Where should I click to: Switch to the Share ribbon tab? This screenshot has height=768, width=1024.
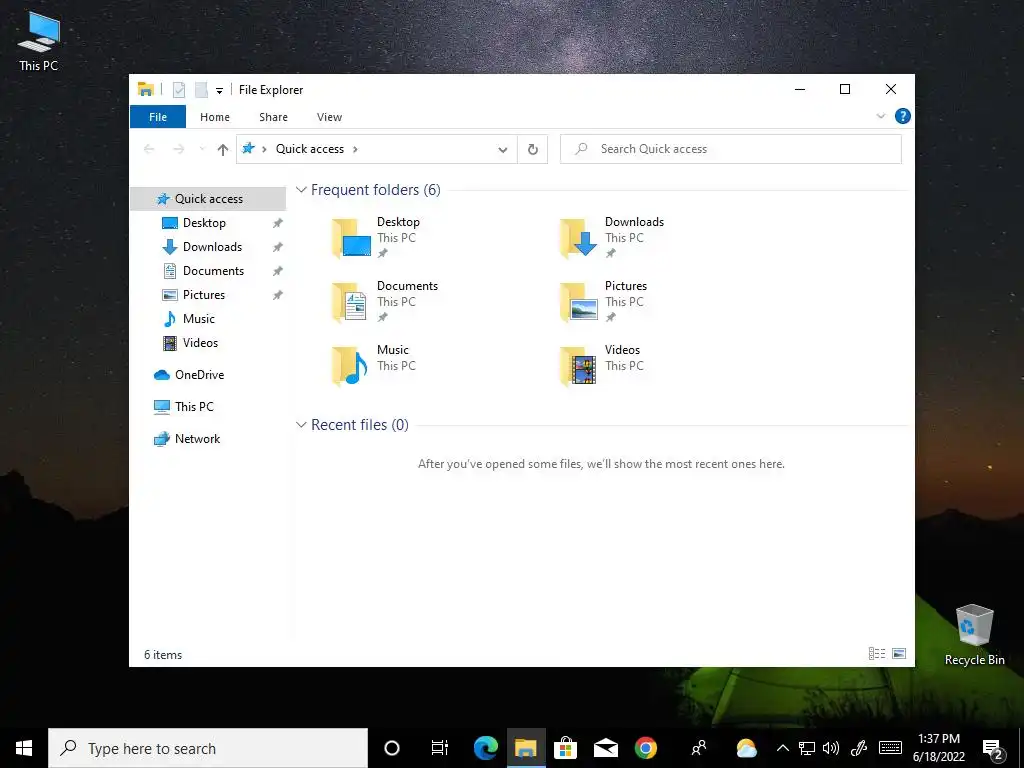(273, 117)
